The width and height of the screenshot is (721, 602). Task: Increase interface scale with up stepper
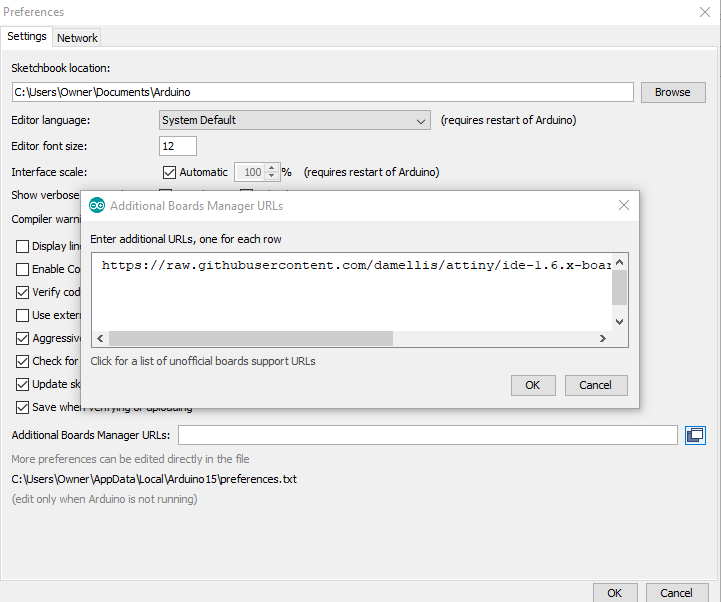(x=272, y=168)
